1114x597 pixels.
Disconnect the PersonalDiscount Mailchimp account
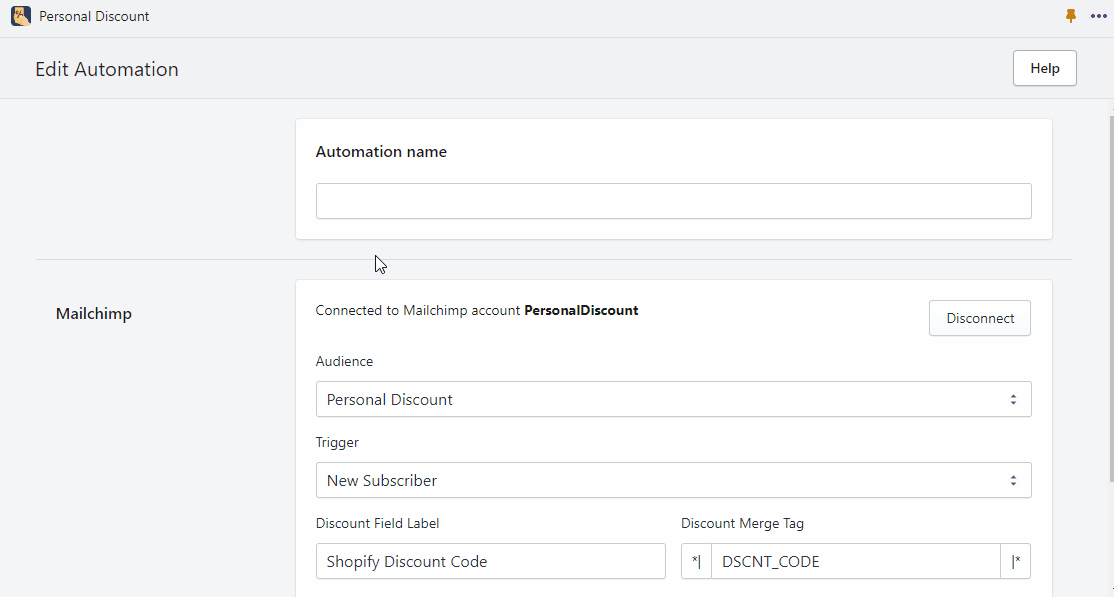point(979,317)
